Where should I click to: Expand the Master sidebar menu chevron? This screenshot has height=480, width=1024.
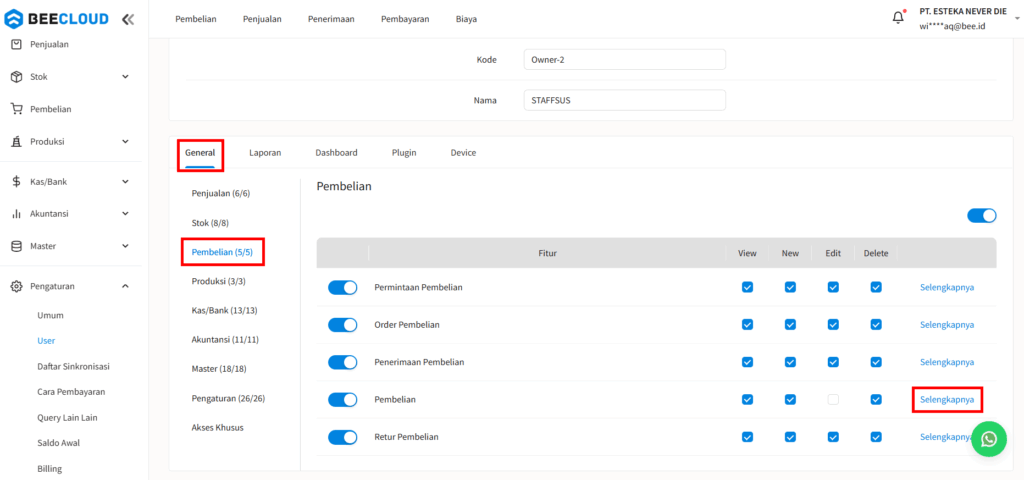click(125, 246)
